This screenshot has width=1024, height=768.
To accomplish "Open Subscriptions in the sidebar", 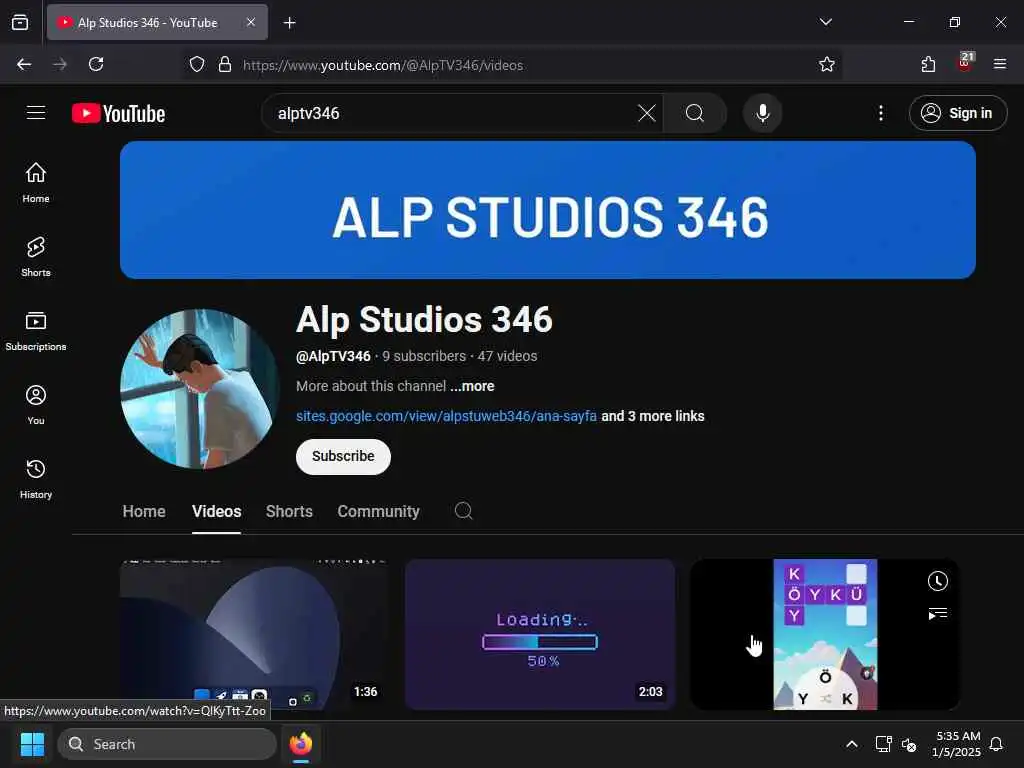I will point(36,331).
